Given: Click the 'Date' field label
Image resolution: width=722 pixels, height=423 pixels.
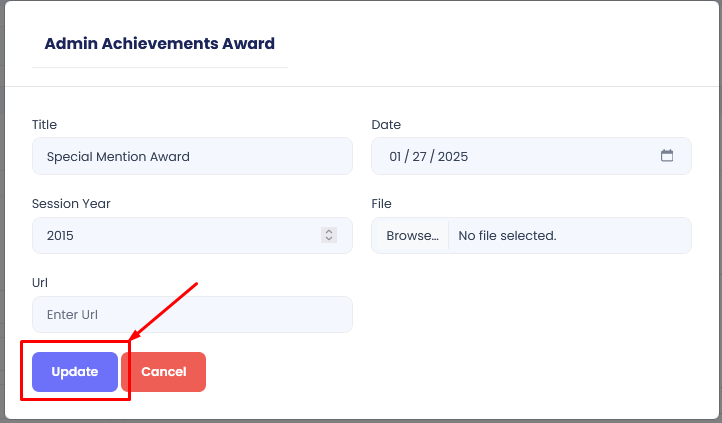Looking at the screenshot, I should (386, 125).
